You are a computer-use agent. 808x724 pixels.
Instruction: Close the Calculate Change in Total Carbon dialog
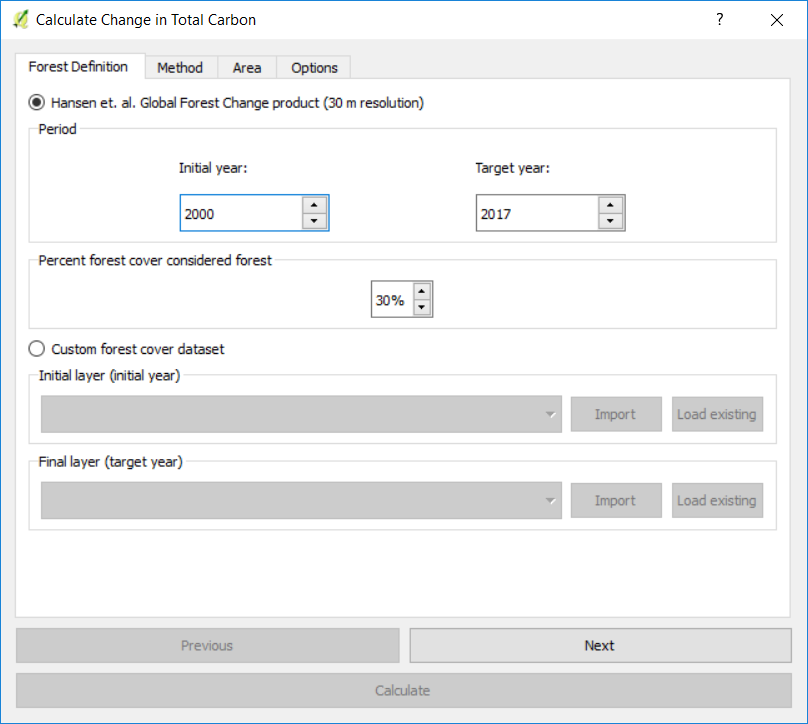(x=776, y=20)
